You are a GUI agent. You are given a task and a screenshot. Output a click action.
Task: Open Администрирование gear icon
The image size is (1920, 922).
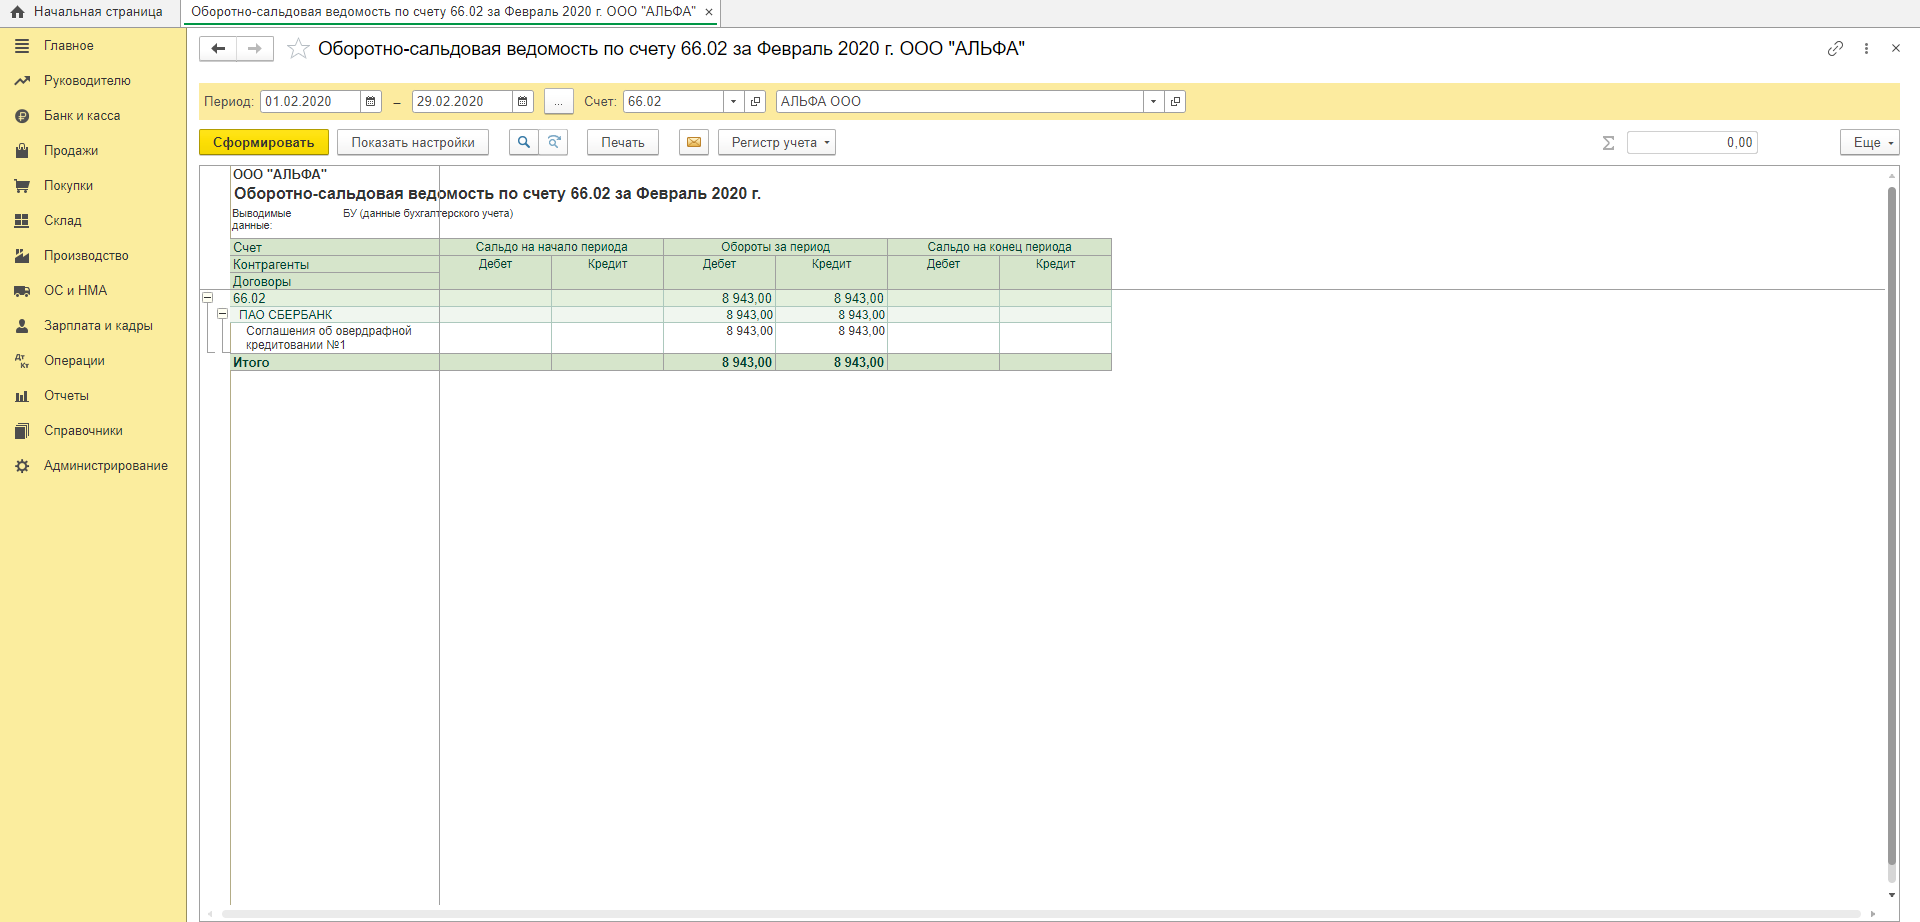coord(22,466)
